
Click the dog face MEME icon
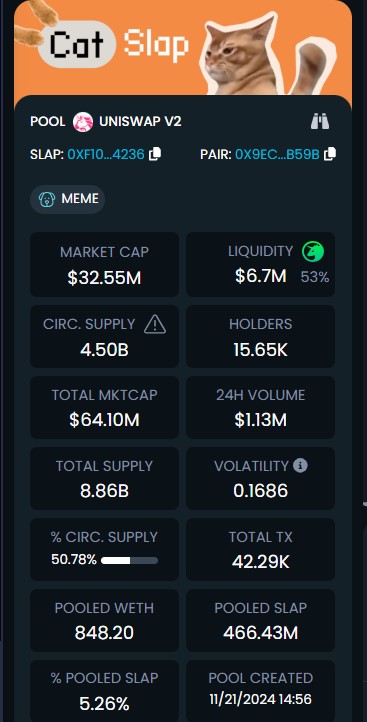[x=47, y=199]
